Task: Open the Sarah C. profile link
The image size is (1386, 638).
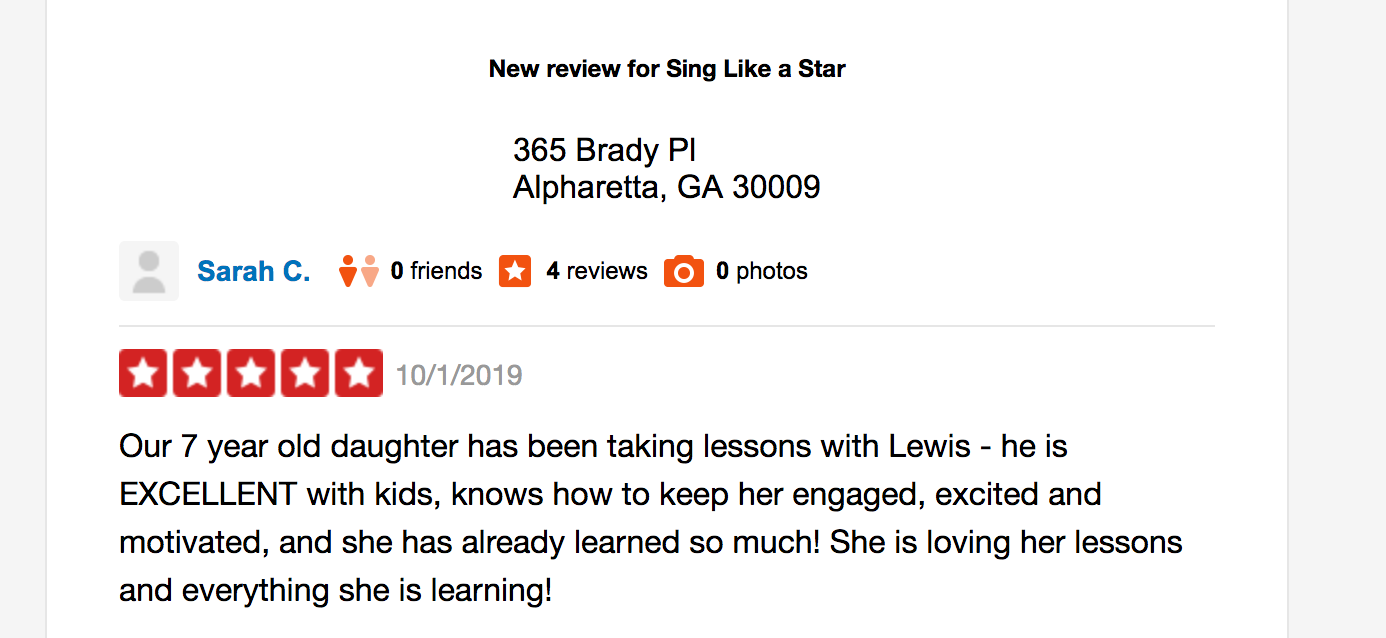Action: (254, 271)
